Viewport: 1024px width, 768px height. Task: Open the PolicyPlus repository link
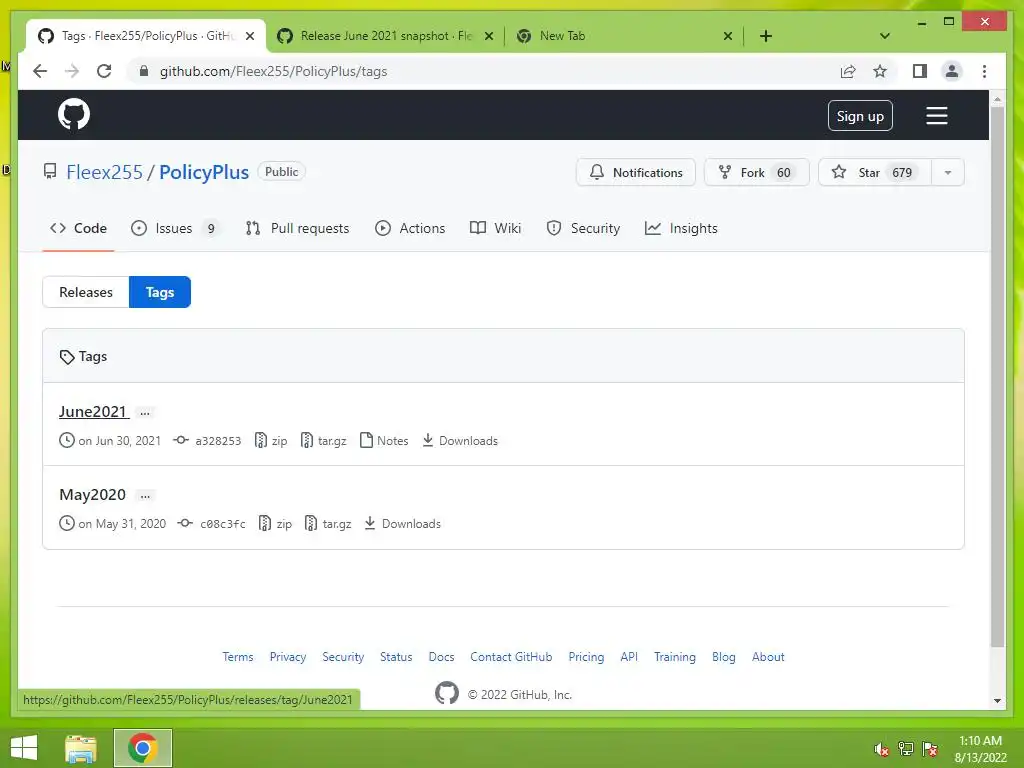[x=204, y=172]
